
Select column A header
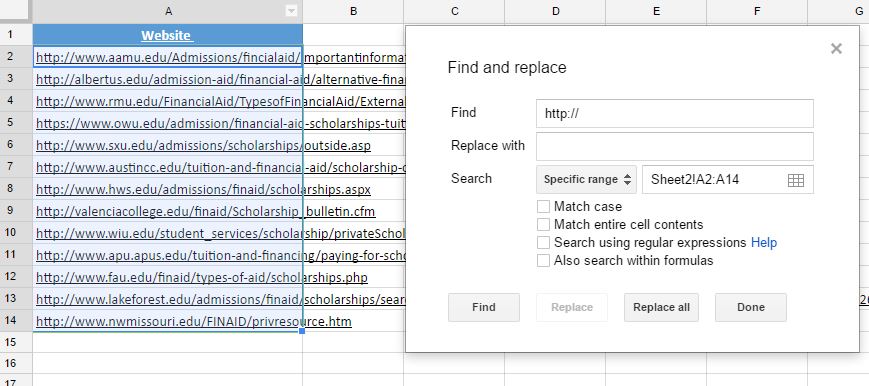[167, 11]
